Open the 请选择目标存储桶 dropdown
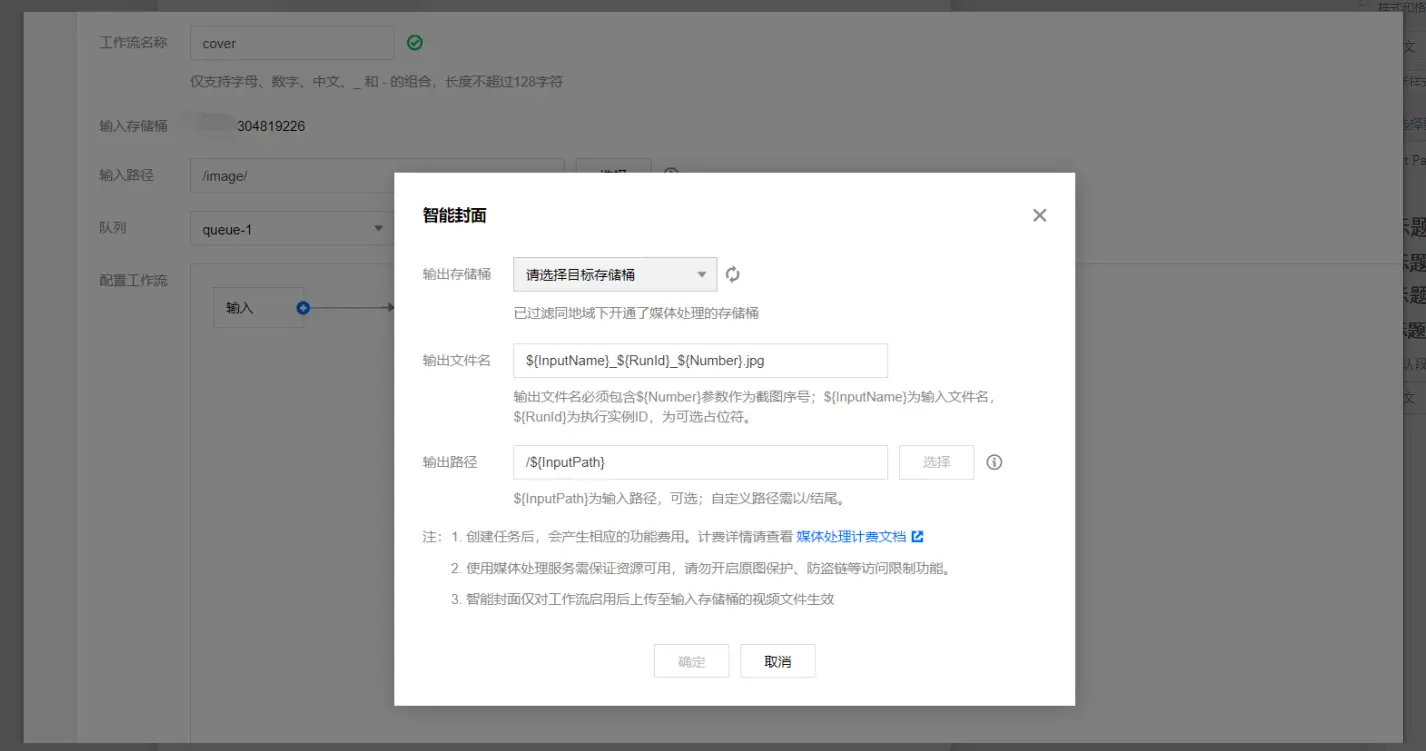The height and width of the screenshot is (751, 1426). tap(615, 274)
